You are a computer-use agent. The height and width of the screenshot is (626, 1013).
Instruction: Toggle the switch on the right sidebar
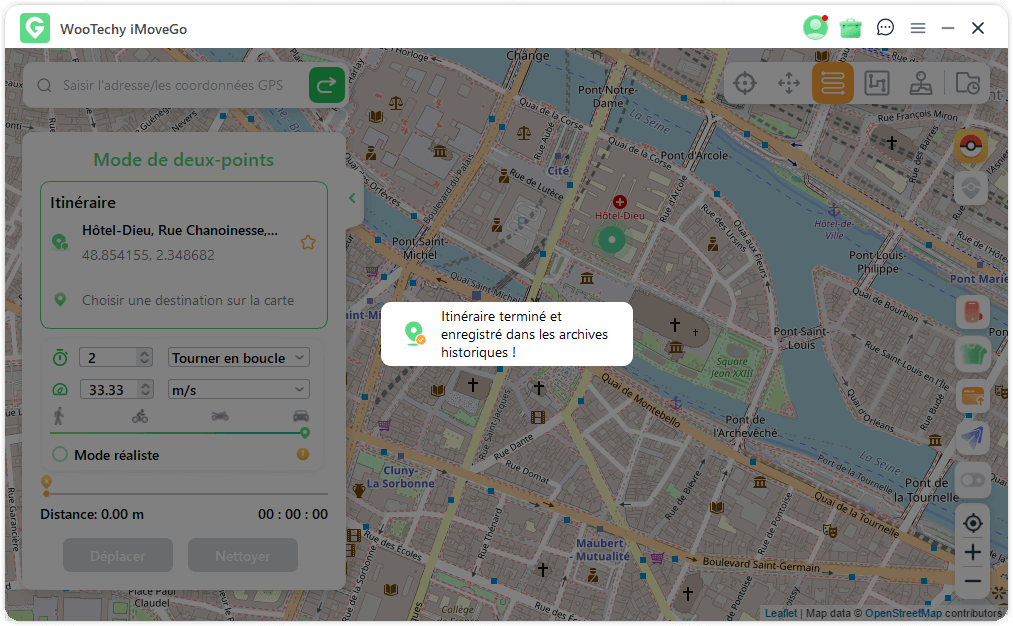[972, 480]
